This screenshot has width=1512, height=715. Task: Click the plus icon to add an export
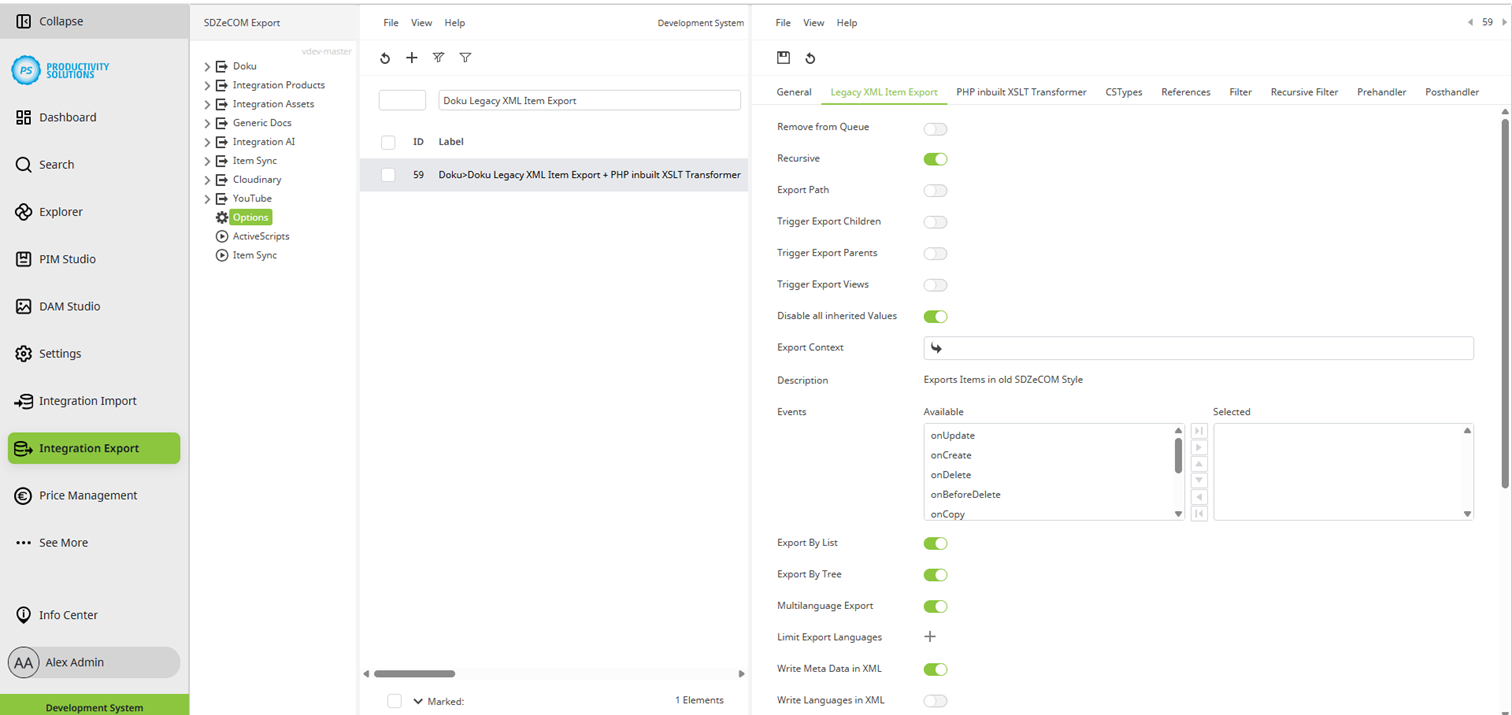(x=412, y=57)
